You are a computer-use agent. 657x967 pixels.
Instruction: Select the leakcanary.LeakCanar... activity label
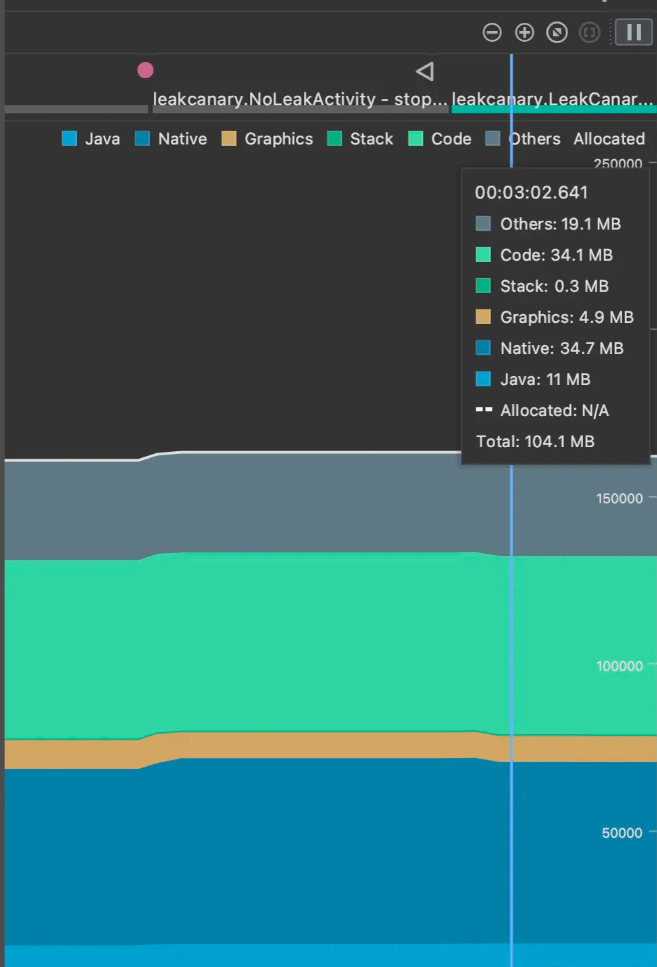point(553,99)
